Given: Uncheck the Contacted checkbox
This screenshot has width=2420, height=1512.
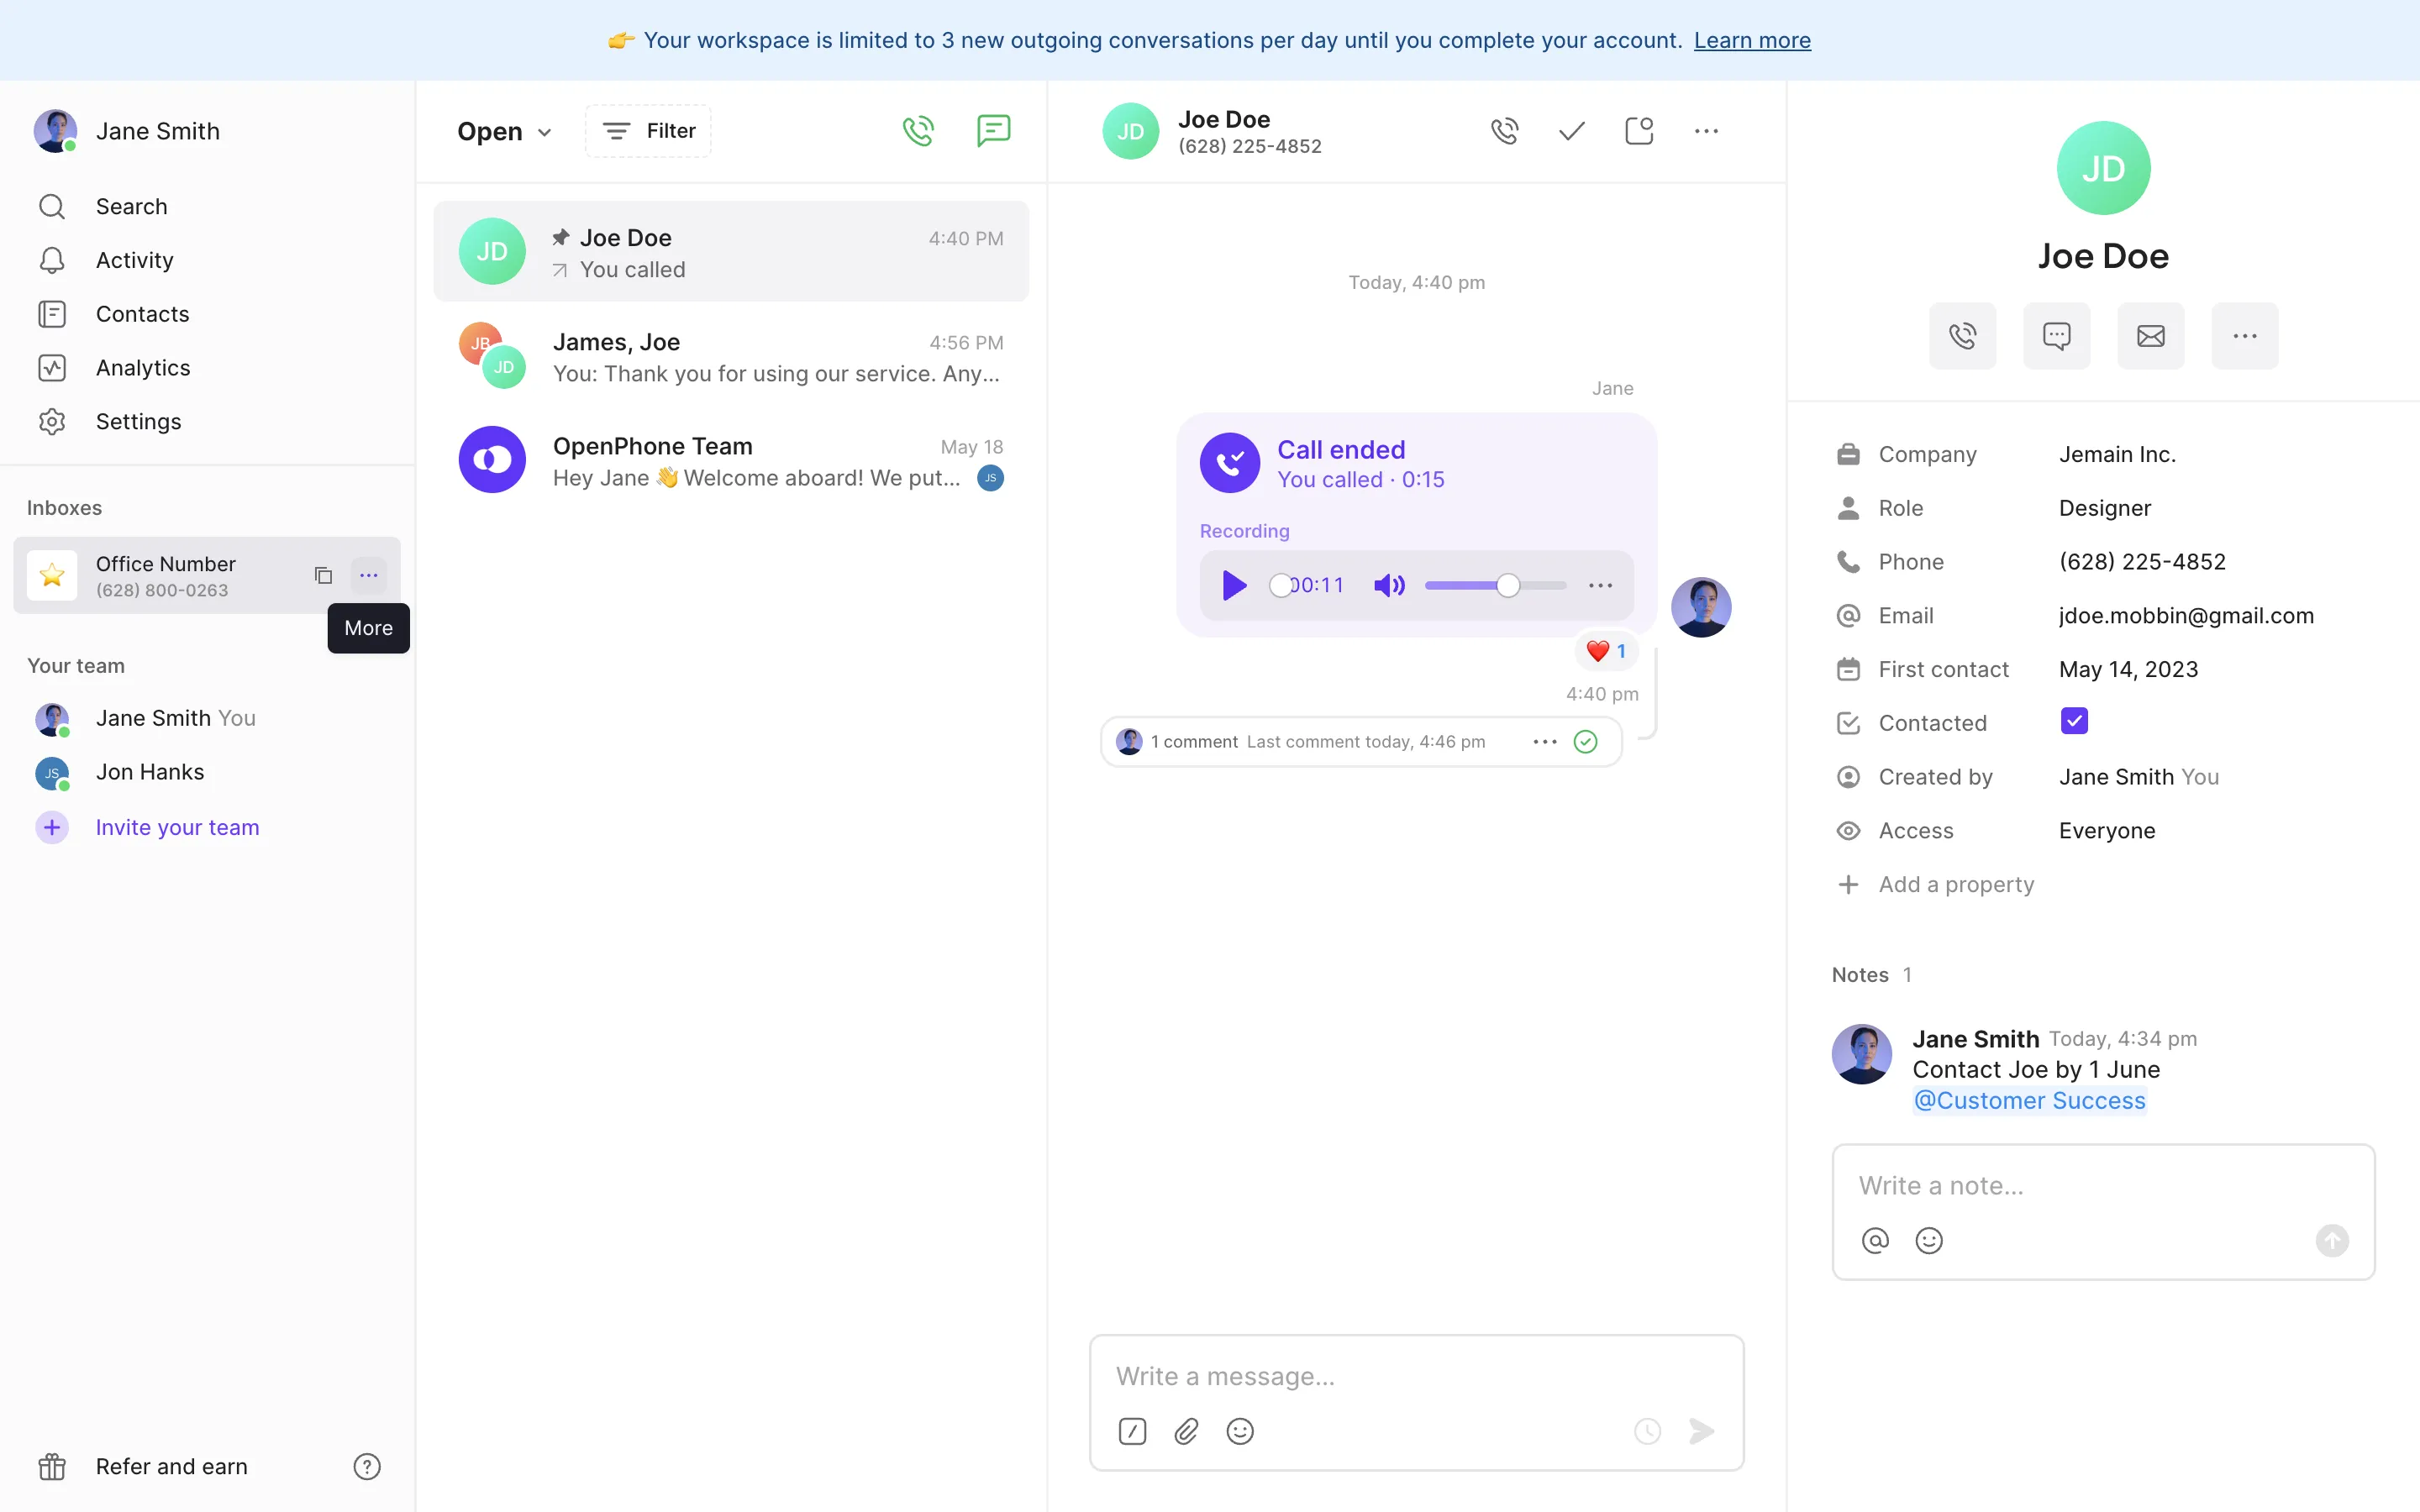Looking at the screenshot, I should pyautogui.click(x=2074, y=721).
